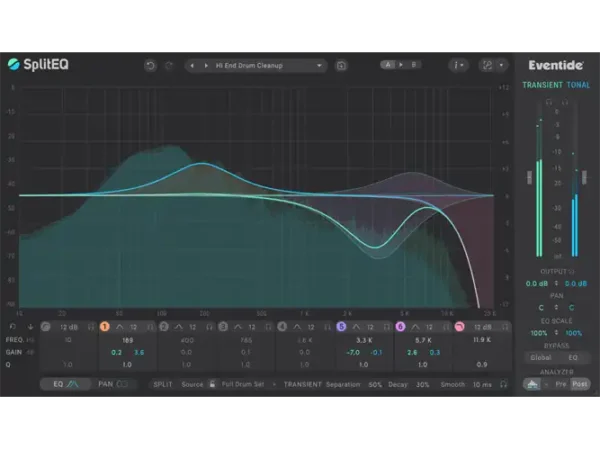Solo Tonal channel with headphone icon above meters
This screenshot has width=600, height=450.
click(565, 102)
